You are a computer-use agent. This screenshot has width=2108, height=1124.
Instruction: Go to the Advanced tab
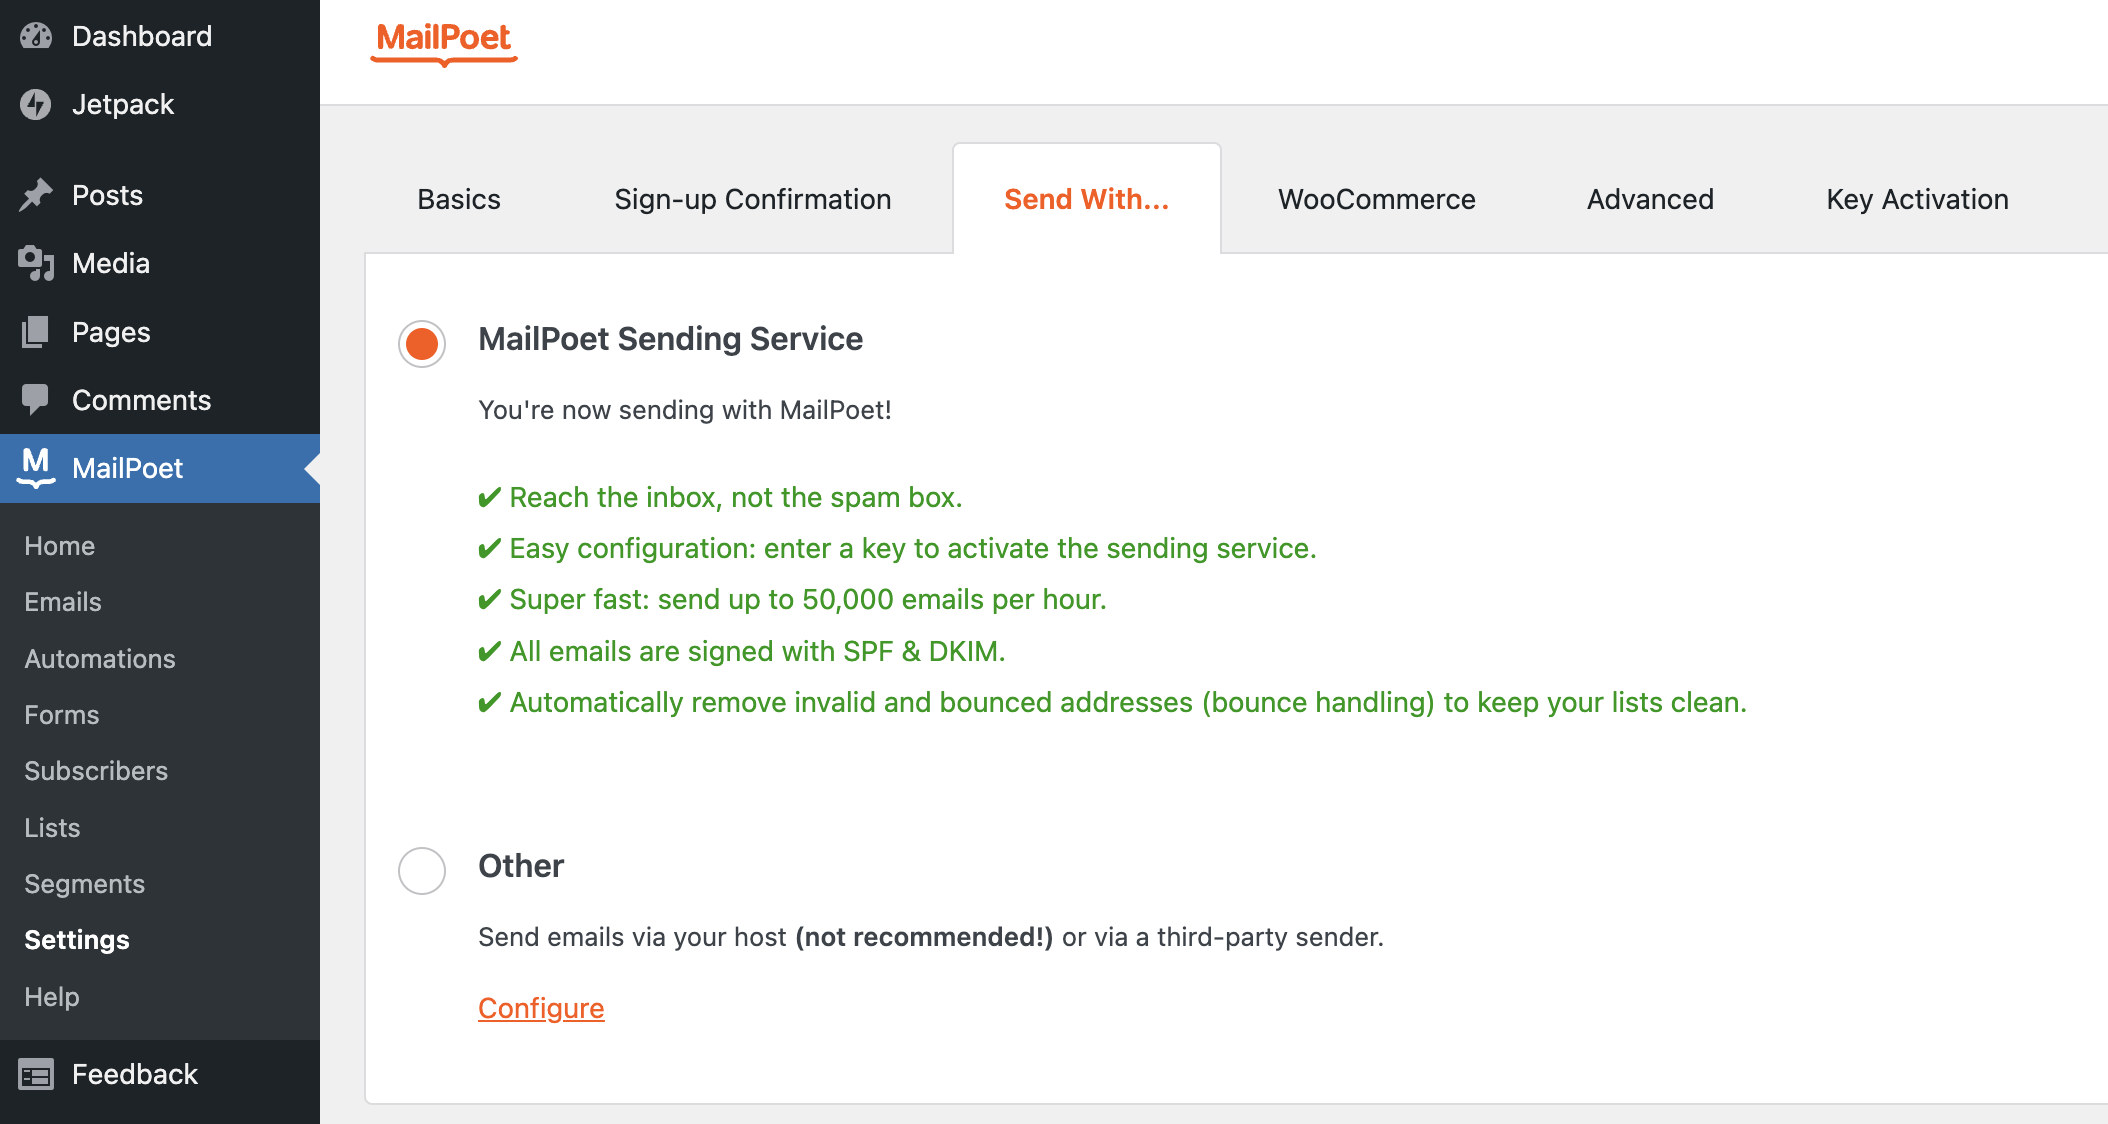point(1650,200)
